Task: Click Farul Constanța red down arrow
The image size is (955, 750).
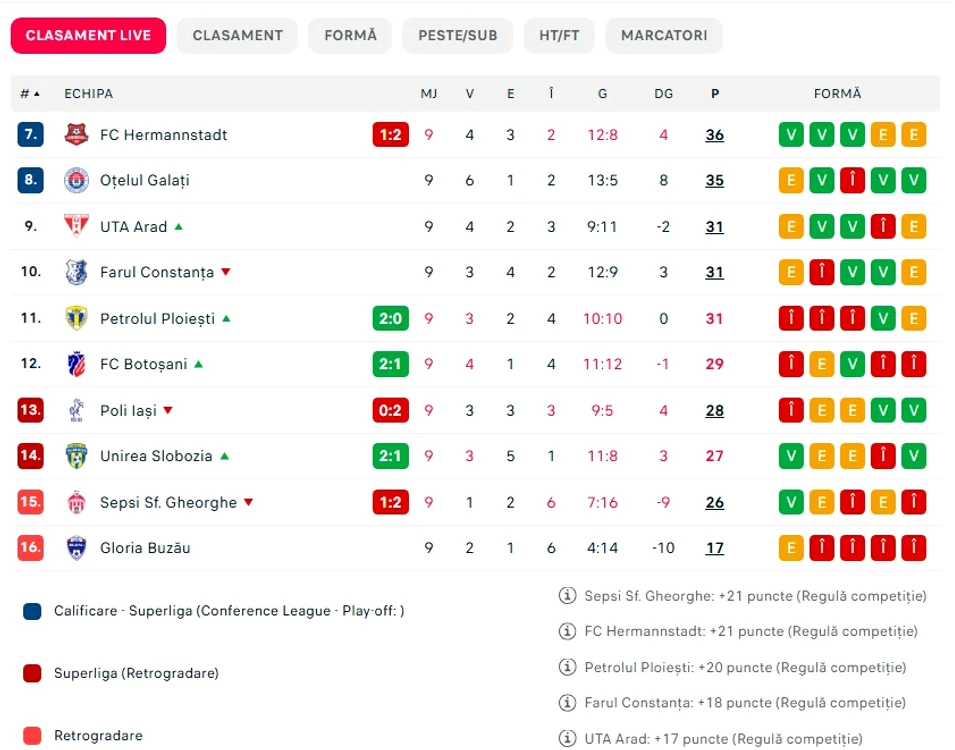Action: tap(226, 272)
